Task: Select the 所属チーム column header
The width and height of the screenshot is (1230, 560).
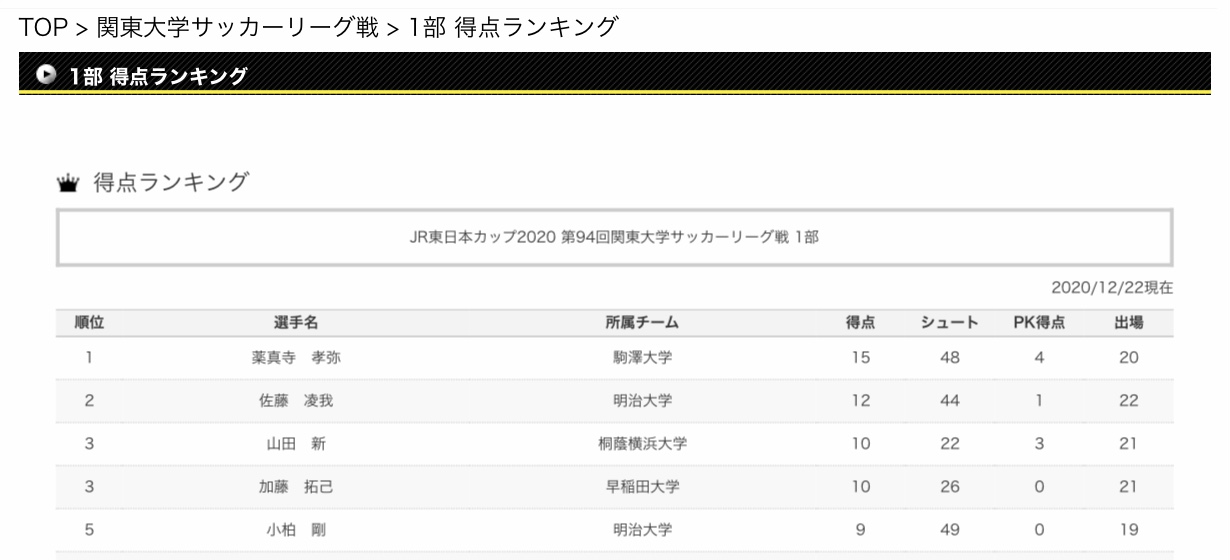Action: click(642, 322)
